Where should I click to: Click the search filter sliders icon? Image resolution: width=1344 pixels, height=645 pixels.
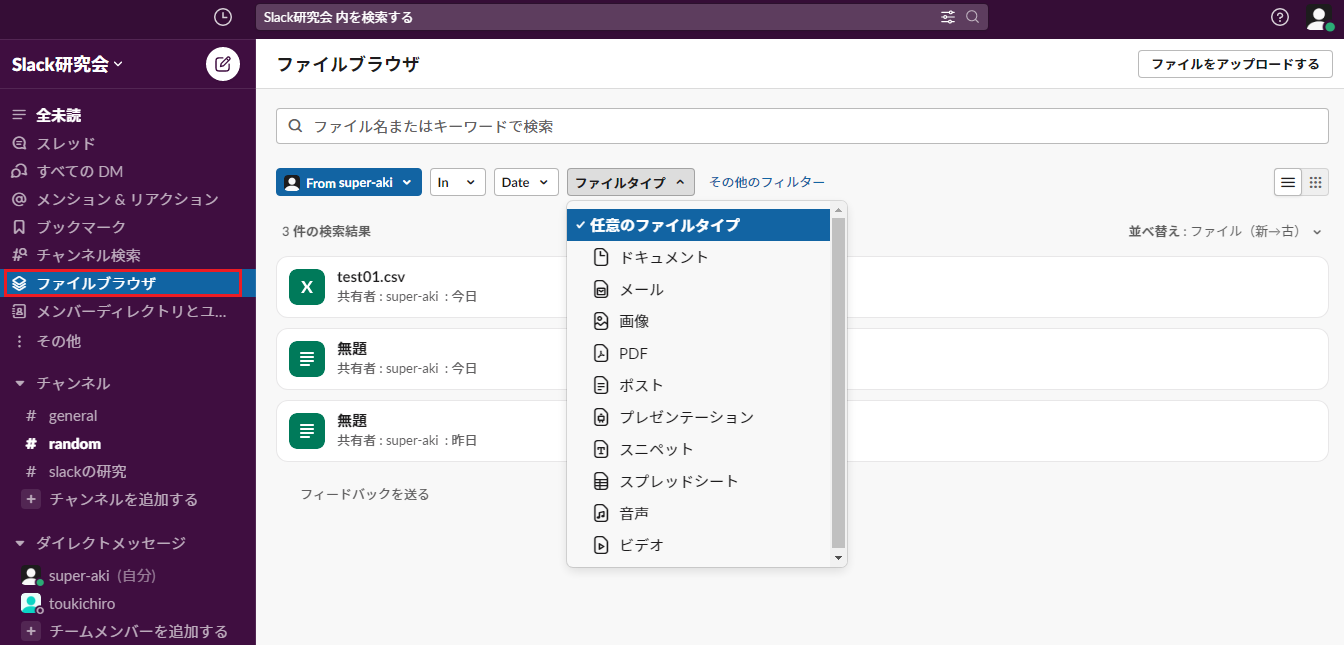tap(948, 17)
